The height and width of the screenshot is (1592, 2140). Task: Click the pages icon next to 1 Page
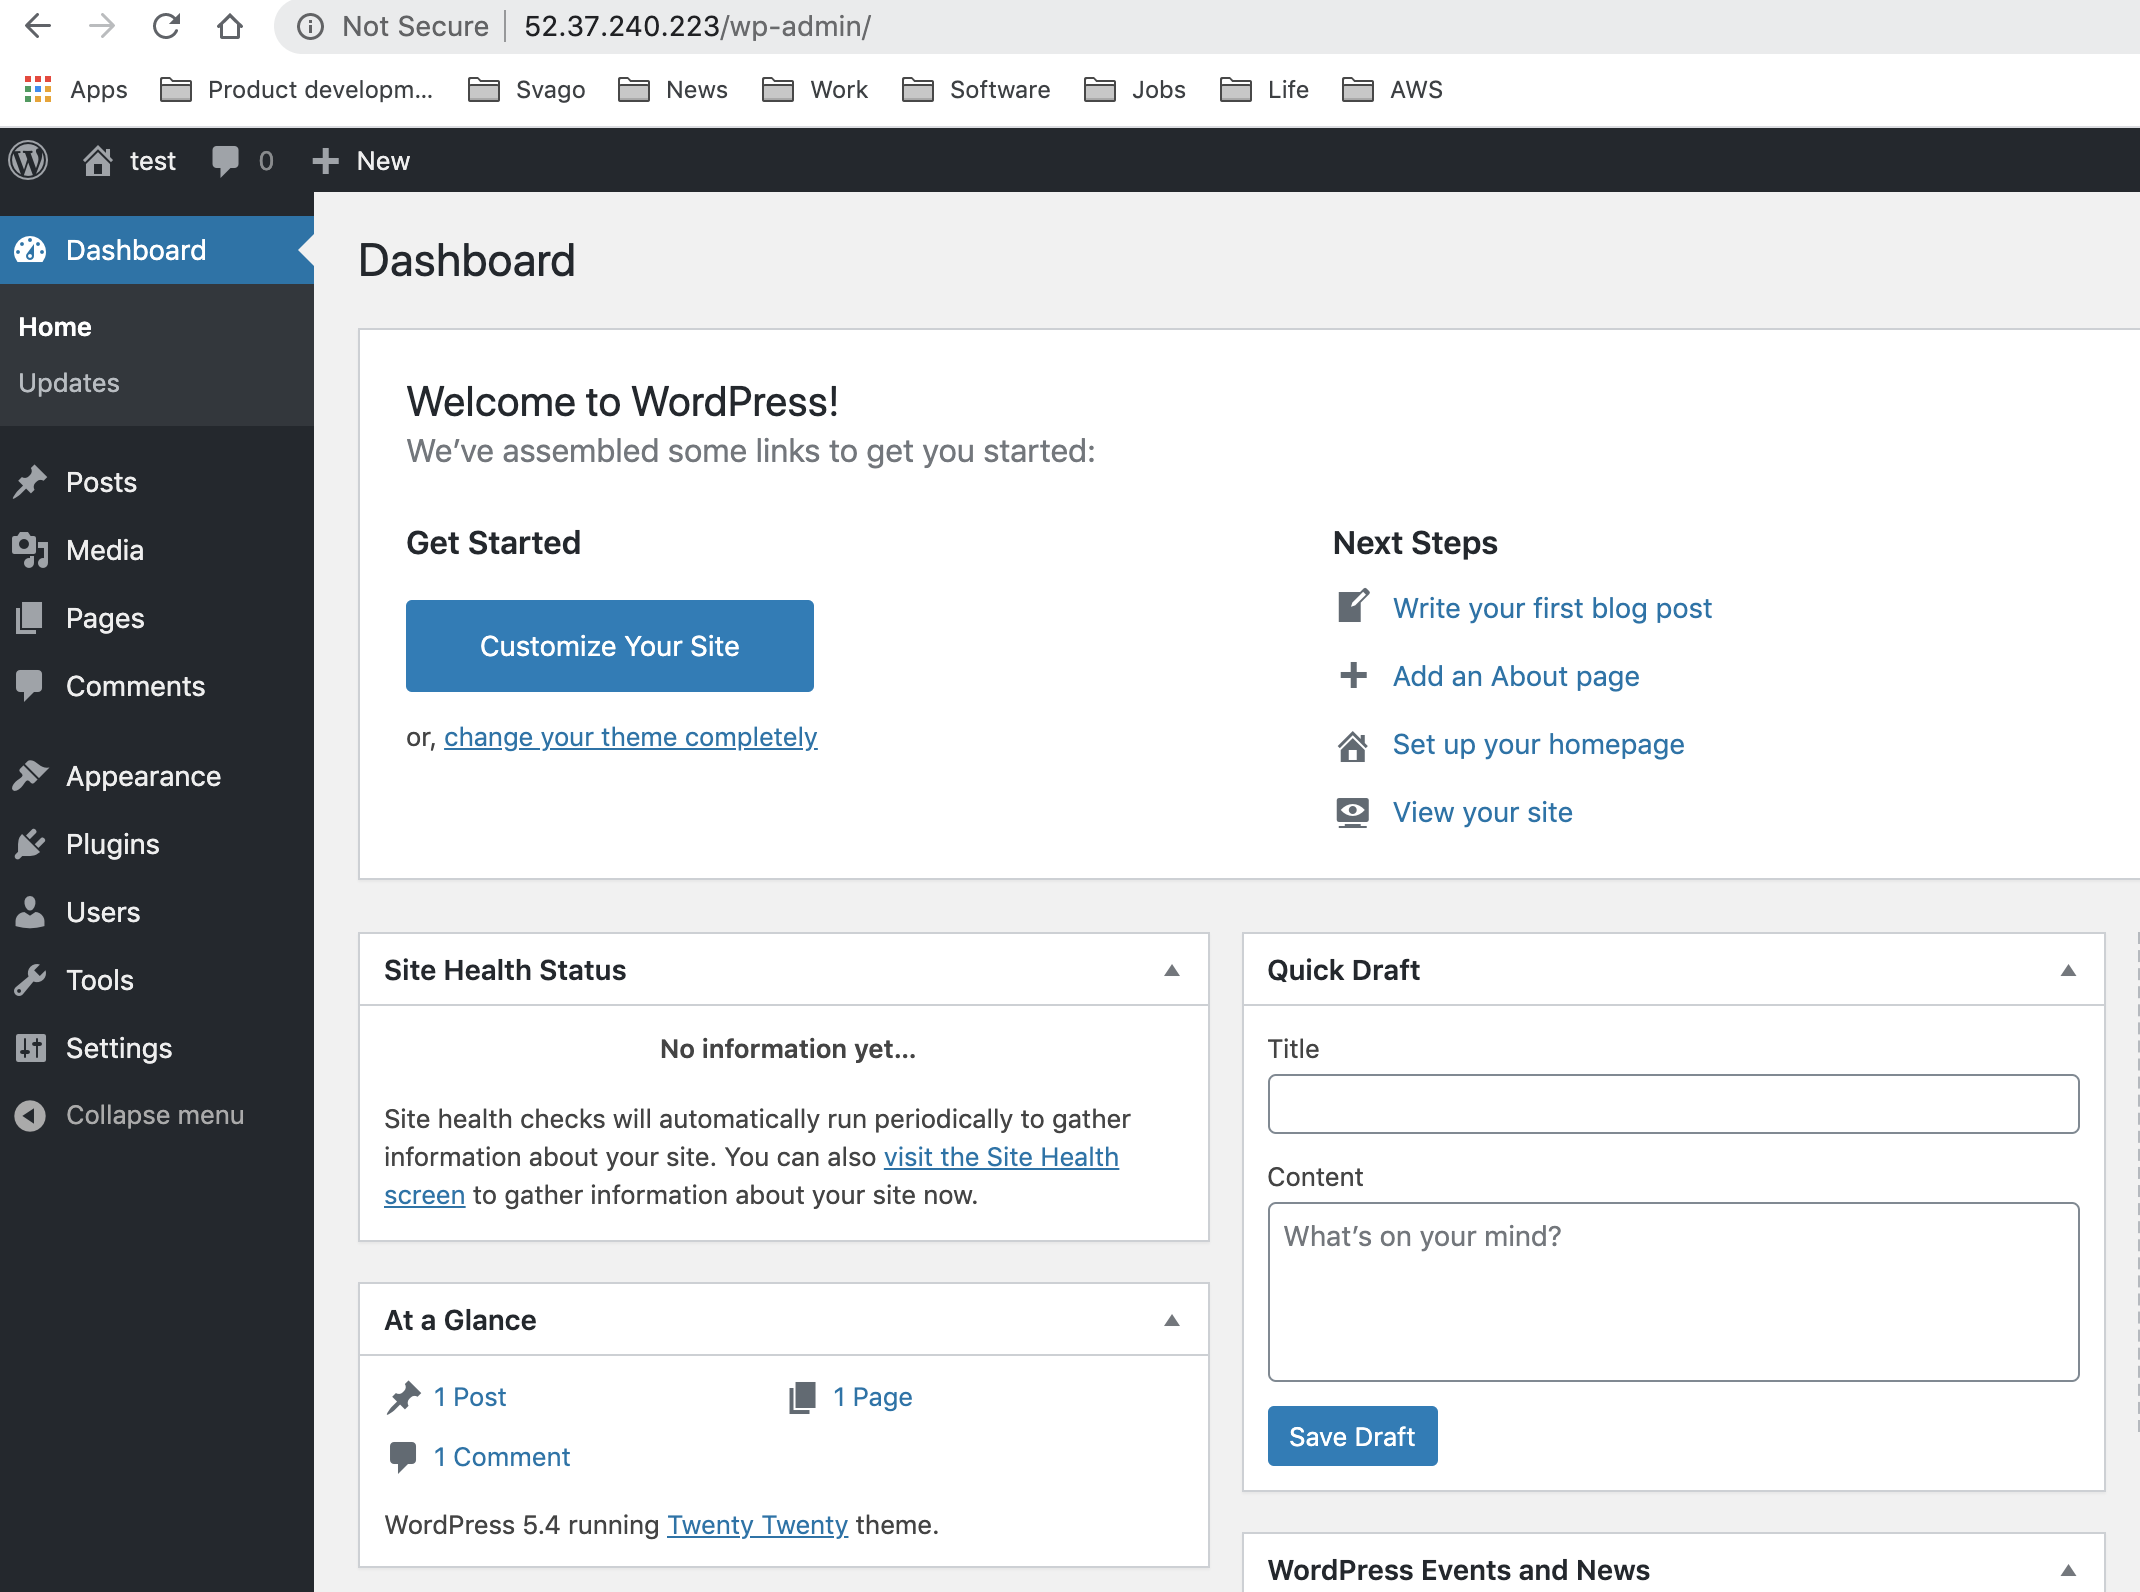click(802, 1397)
